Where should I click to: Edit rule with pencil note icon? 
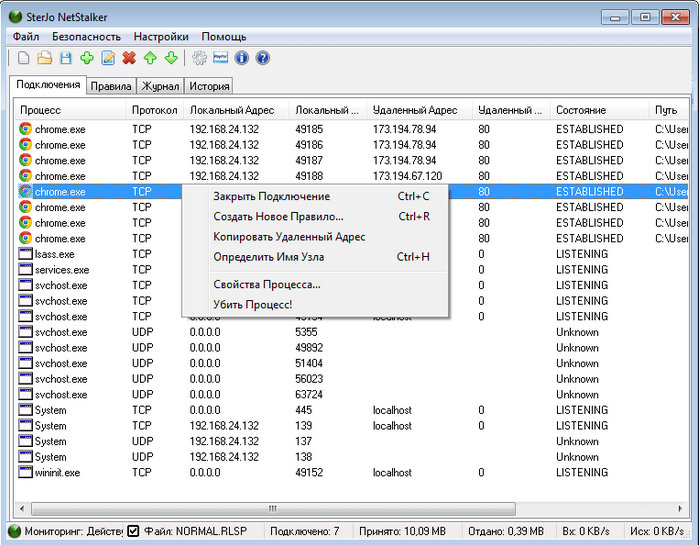[x=108, y=58]
